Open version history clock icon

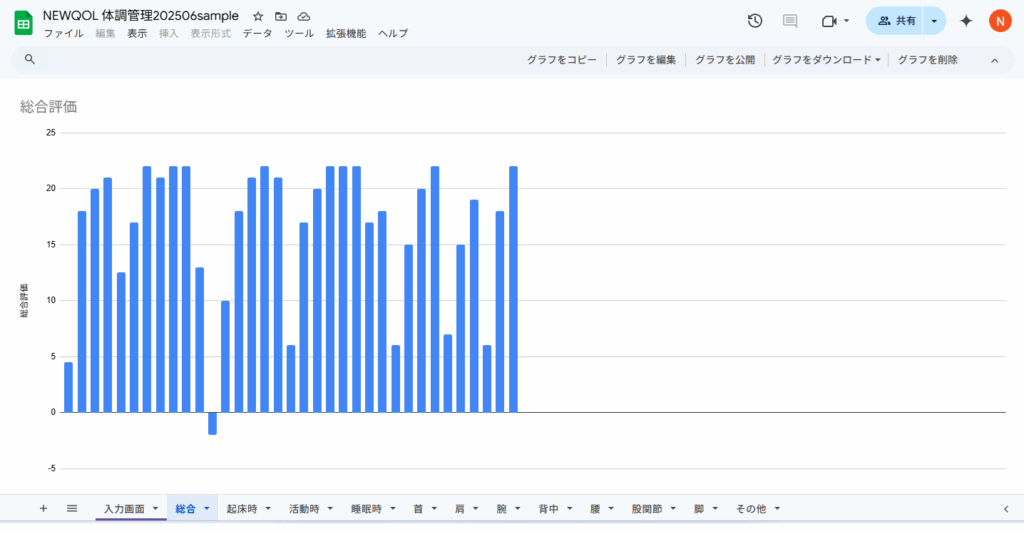755,21
